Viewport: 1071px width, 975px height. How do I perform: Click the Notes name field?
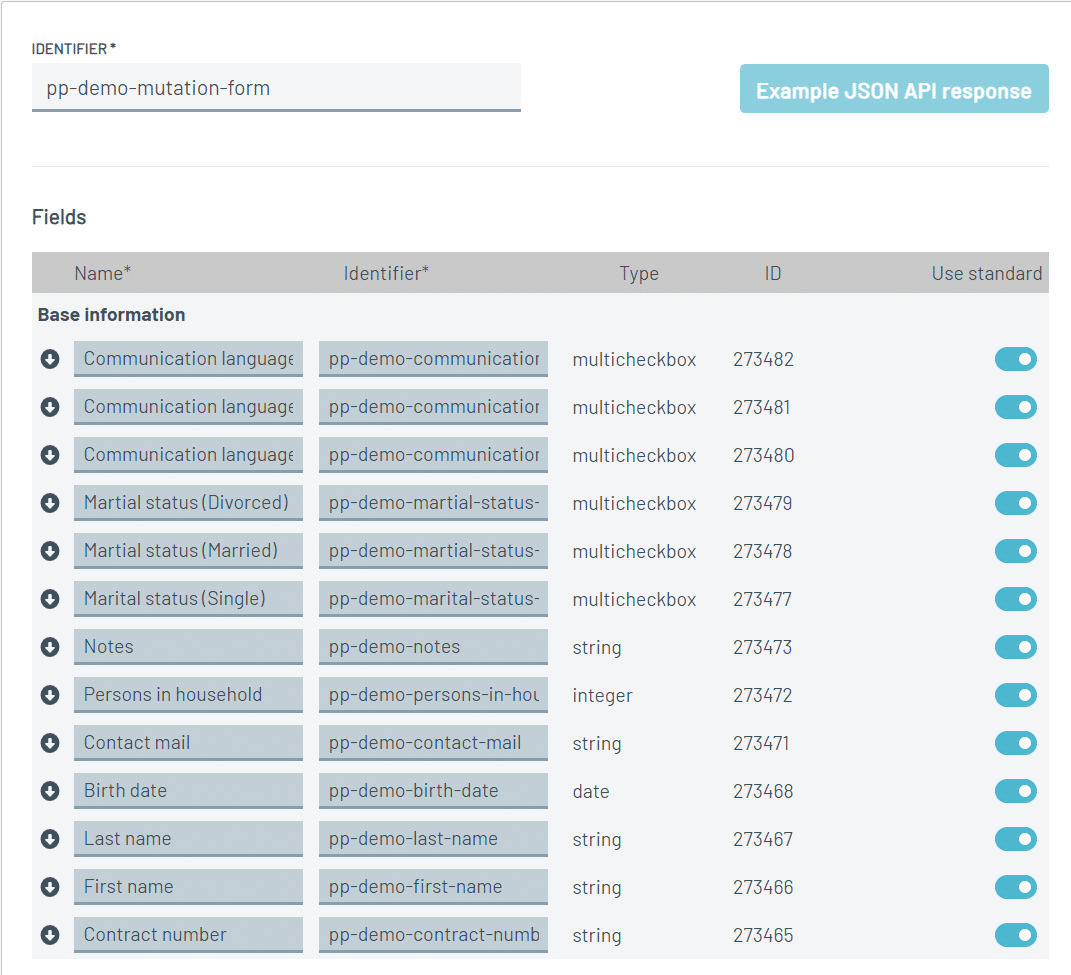189,647
